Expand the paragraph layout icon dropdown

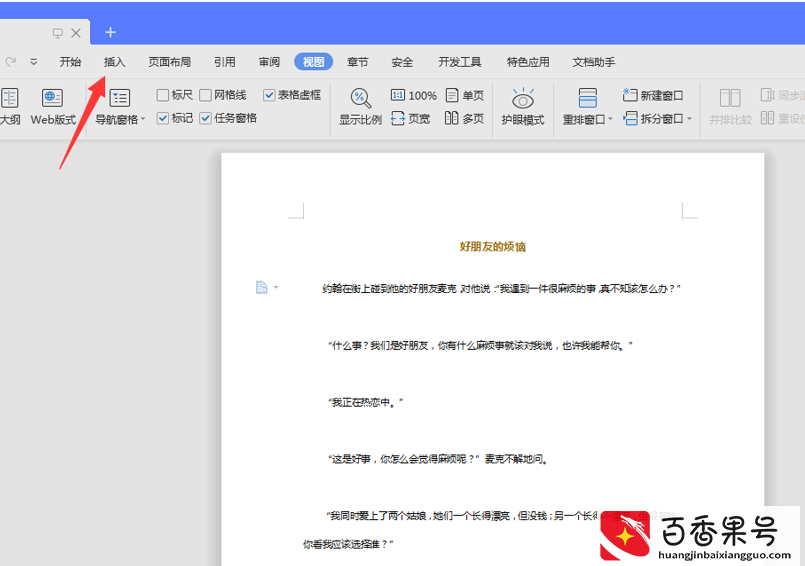click(x=276, y=287)
